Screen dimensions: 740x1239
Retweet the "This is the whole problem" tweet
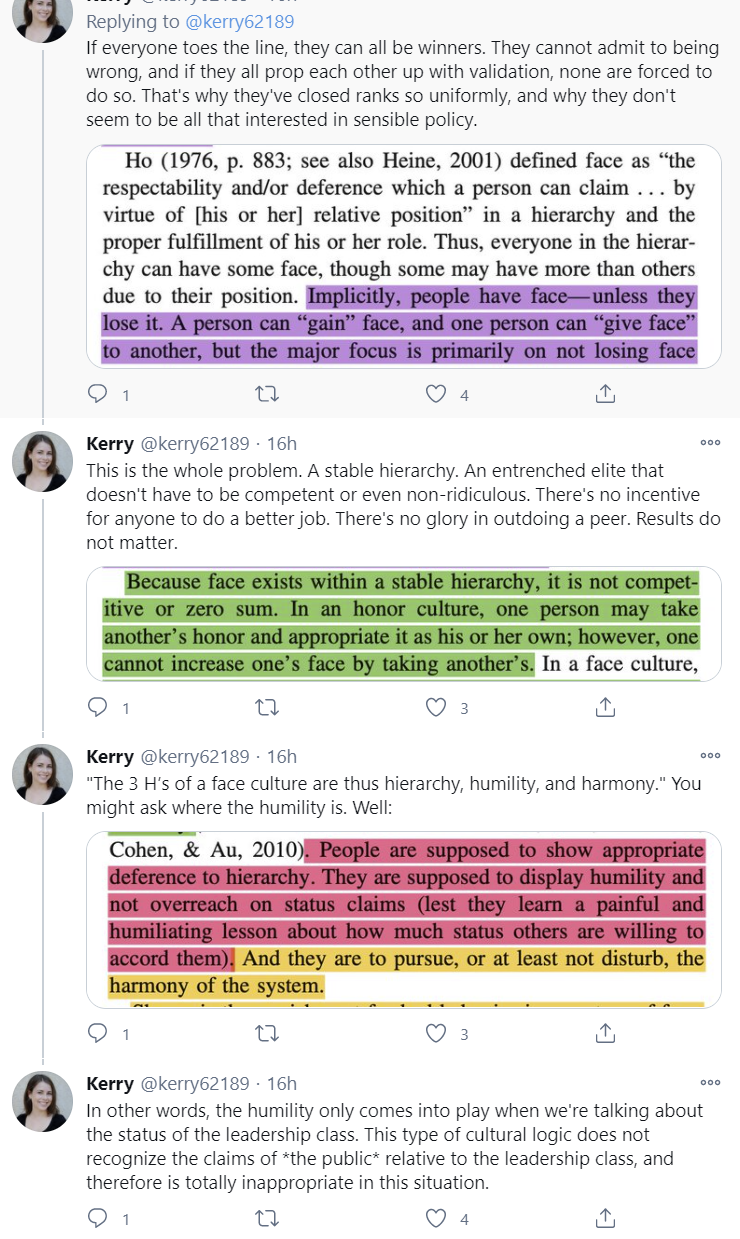click(x=266, y=707)
